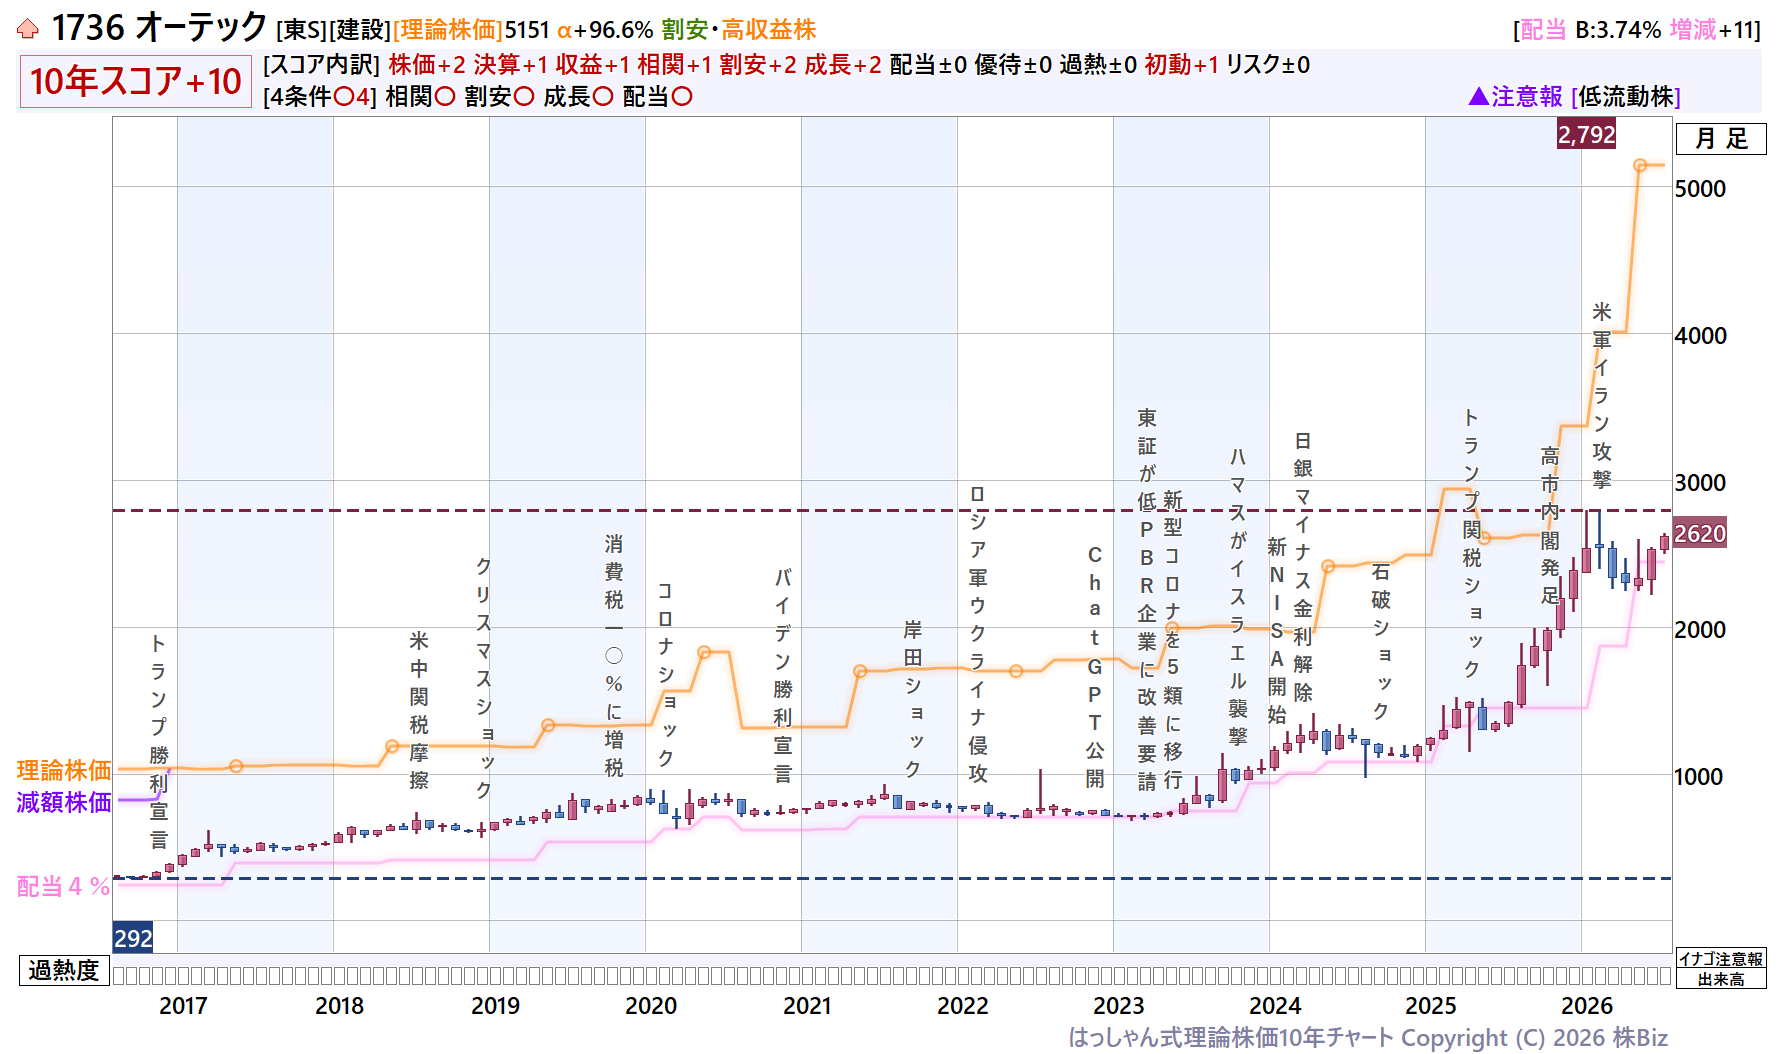Image resolution: width=1780 pixels, height=1054 pixels.
Task: Click the イナゴ注意報 box
Action: (x=1720, y=959)
